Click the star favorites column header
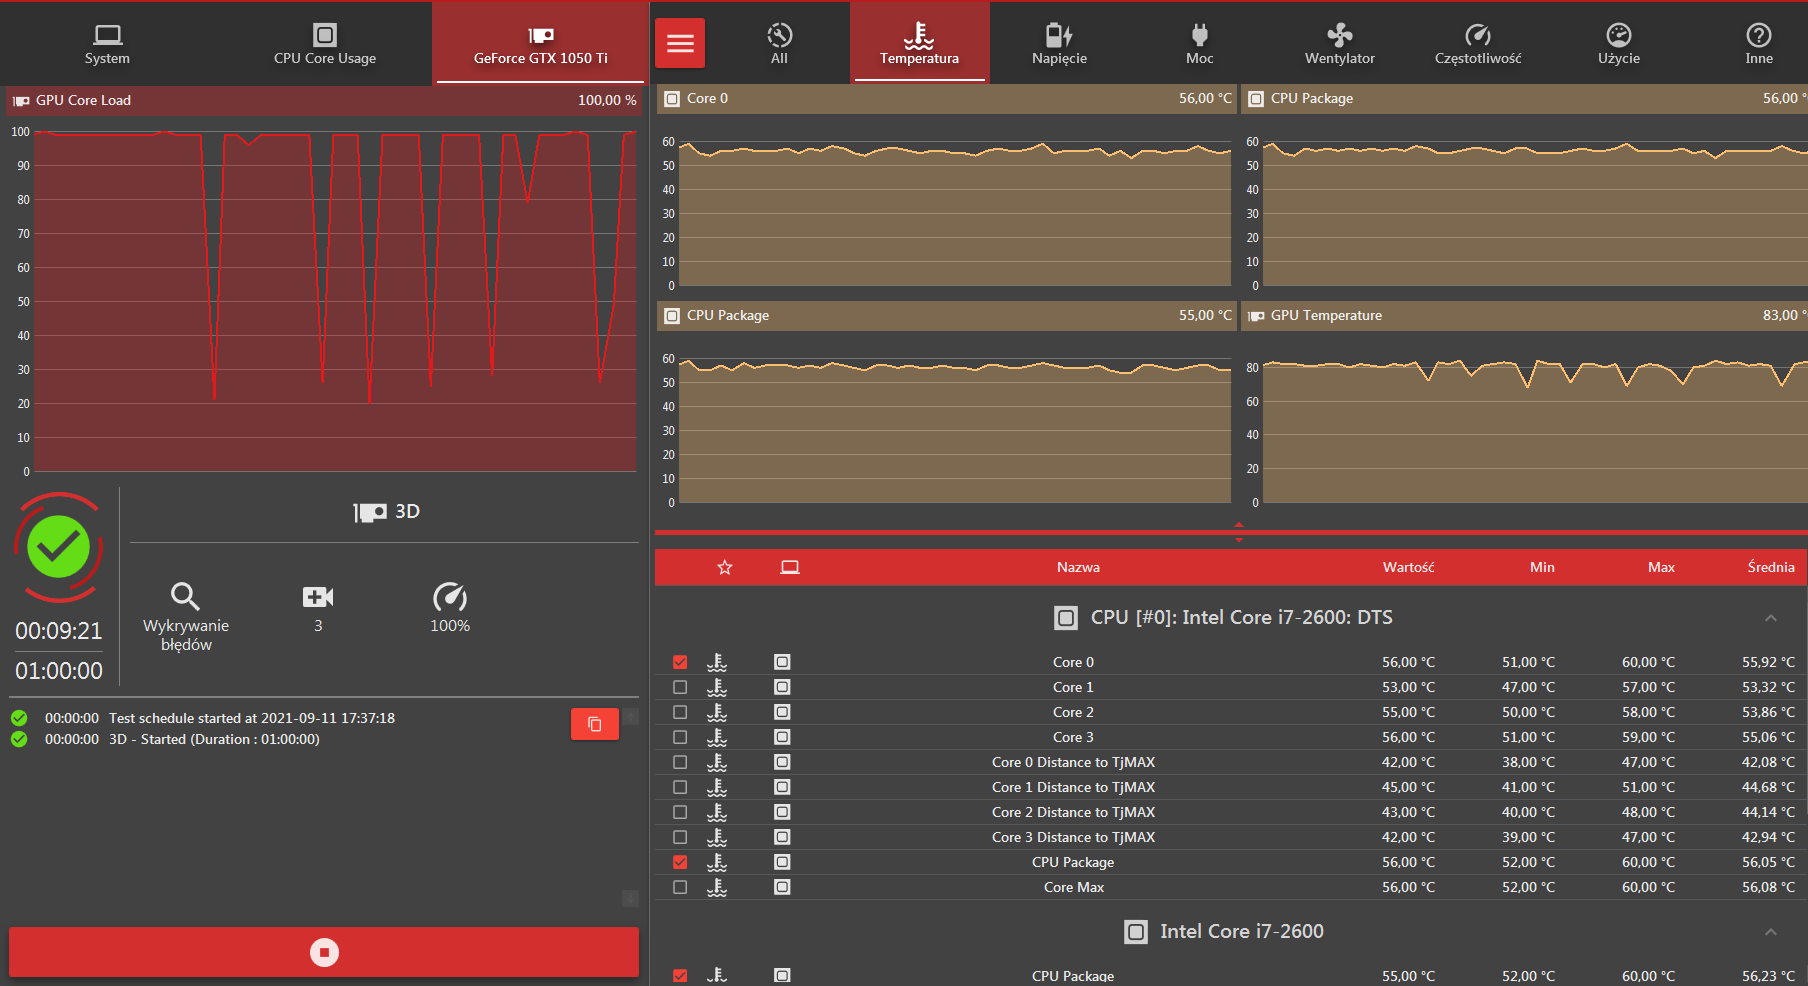 725,567
